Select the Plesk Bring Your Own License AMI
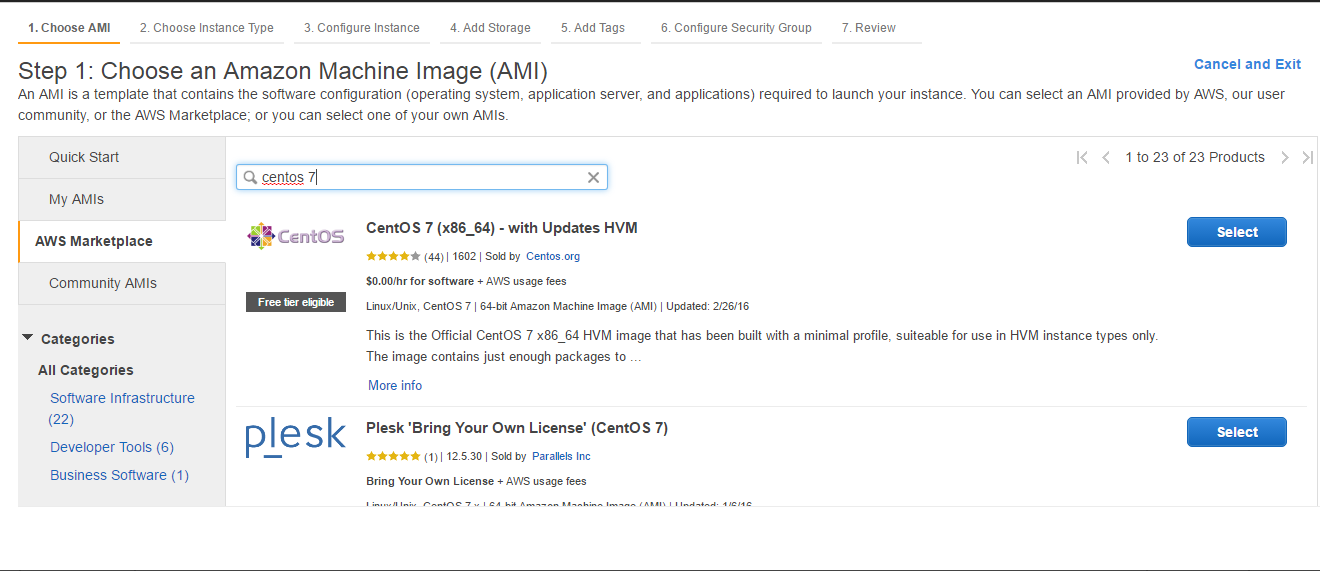Image resolution: width=1320 pixels, height=571 pixels. tap(1236, 432)
